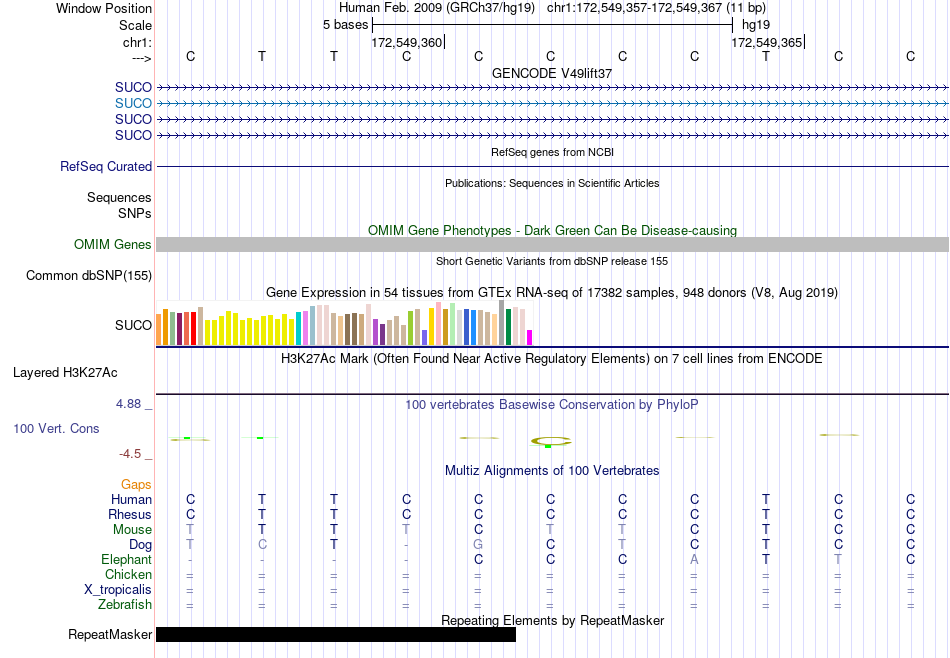Select the Dog species row label
Viewport: 950px width, 658px height.
(x=141, y=545)
